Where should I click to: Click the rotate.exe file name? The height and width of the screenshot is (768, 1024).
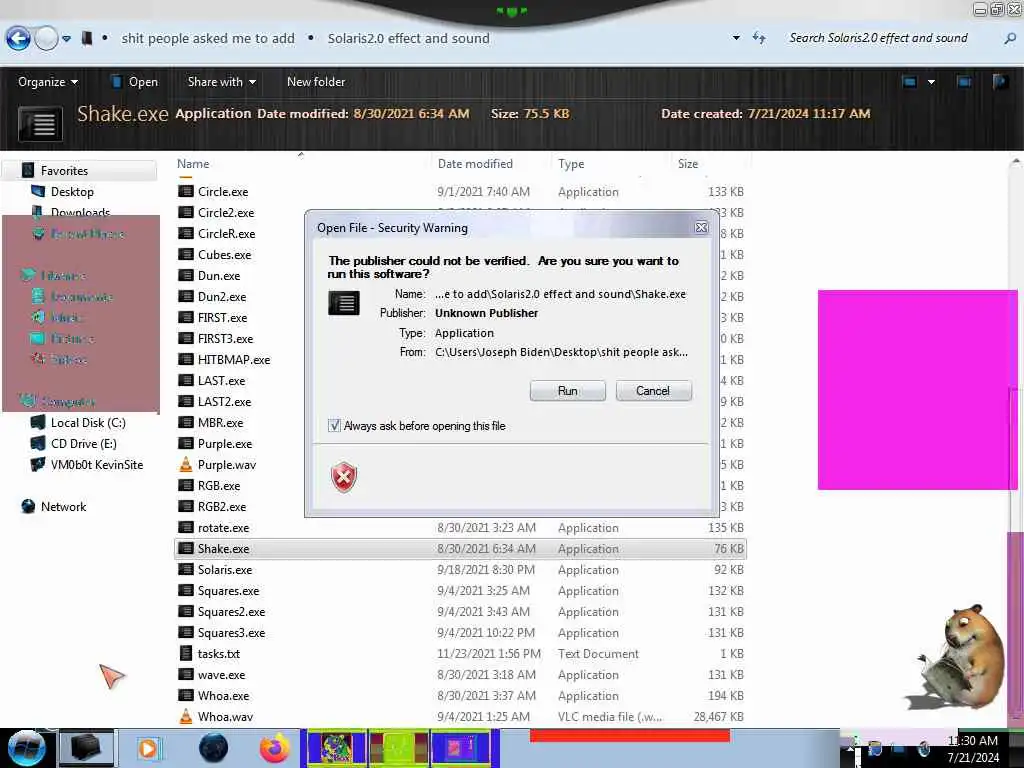point(223,528)
